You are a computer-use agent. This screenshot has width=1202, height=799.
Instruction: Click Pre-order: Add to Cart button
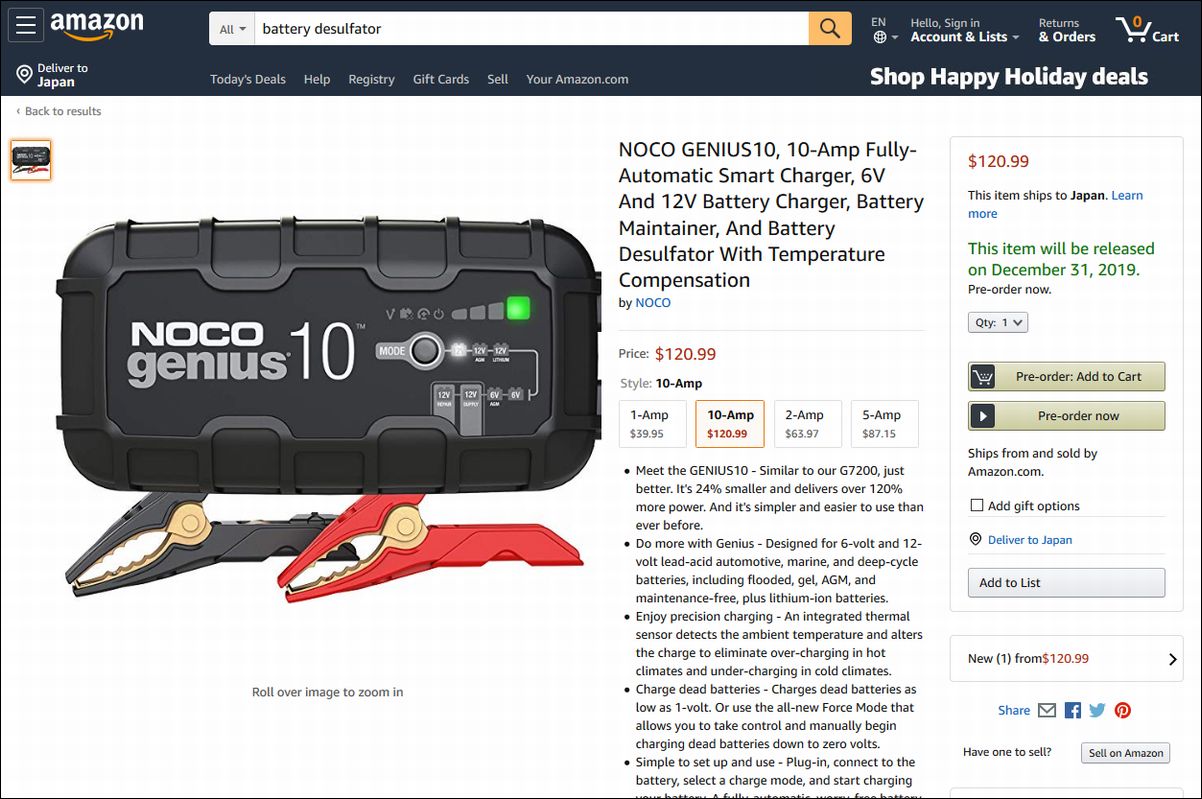point(1066,377)
